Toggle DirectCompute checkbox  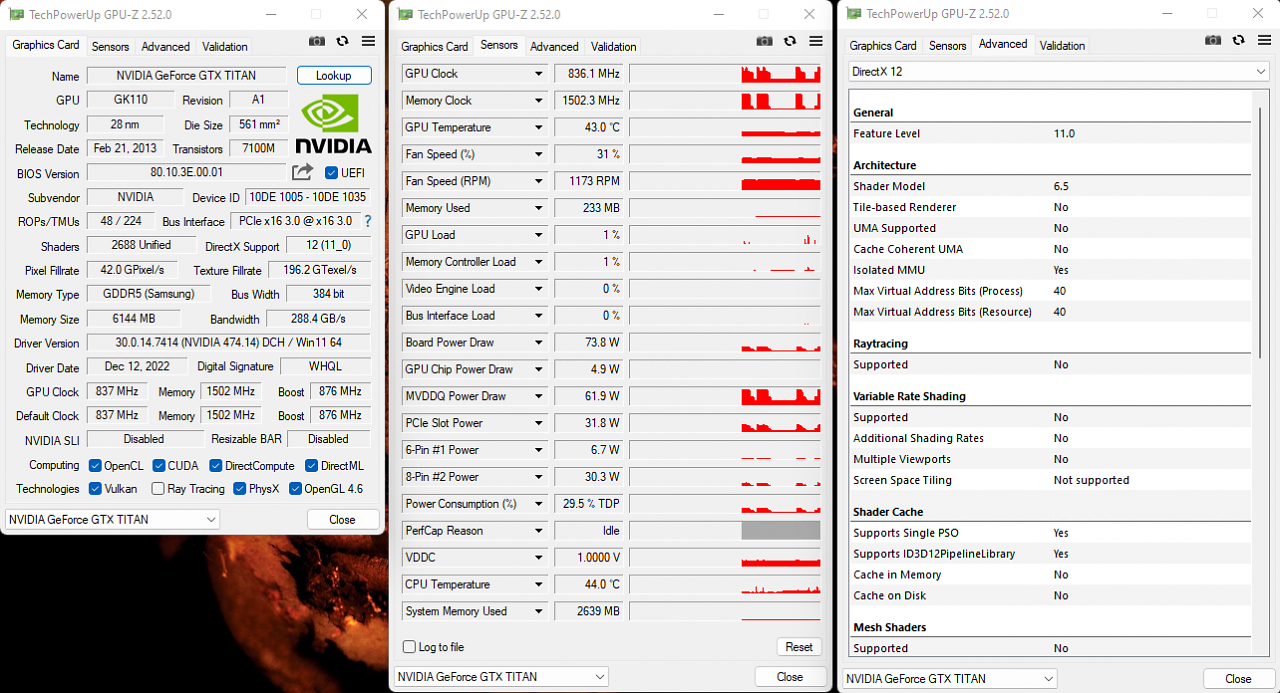click(x=216, y=465)
